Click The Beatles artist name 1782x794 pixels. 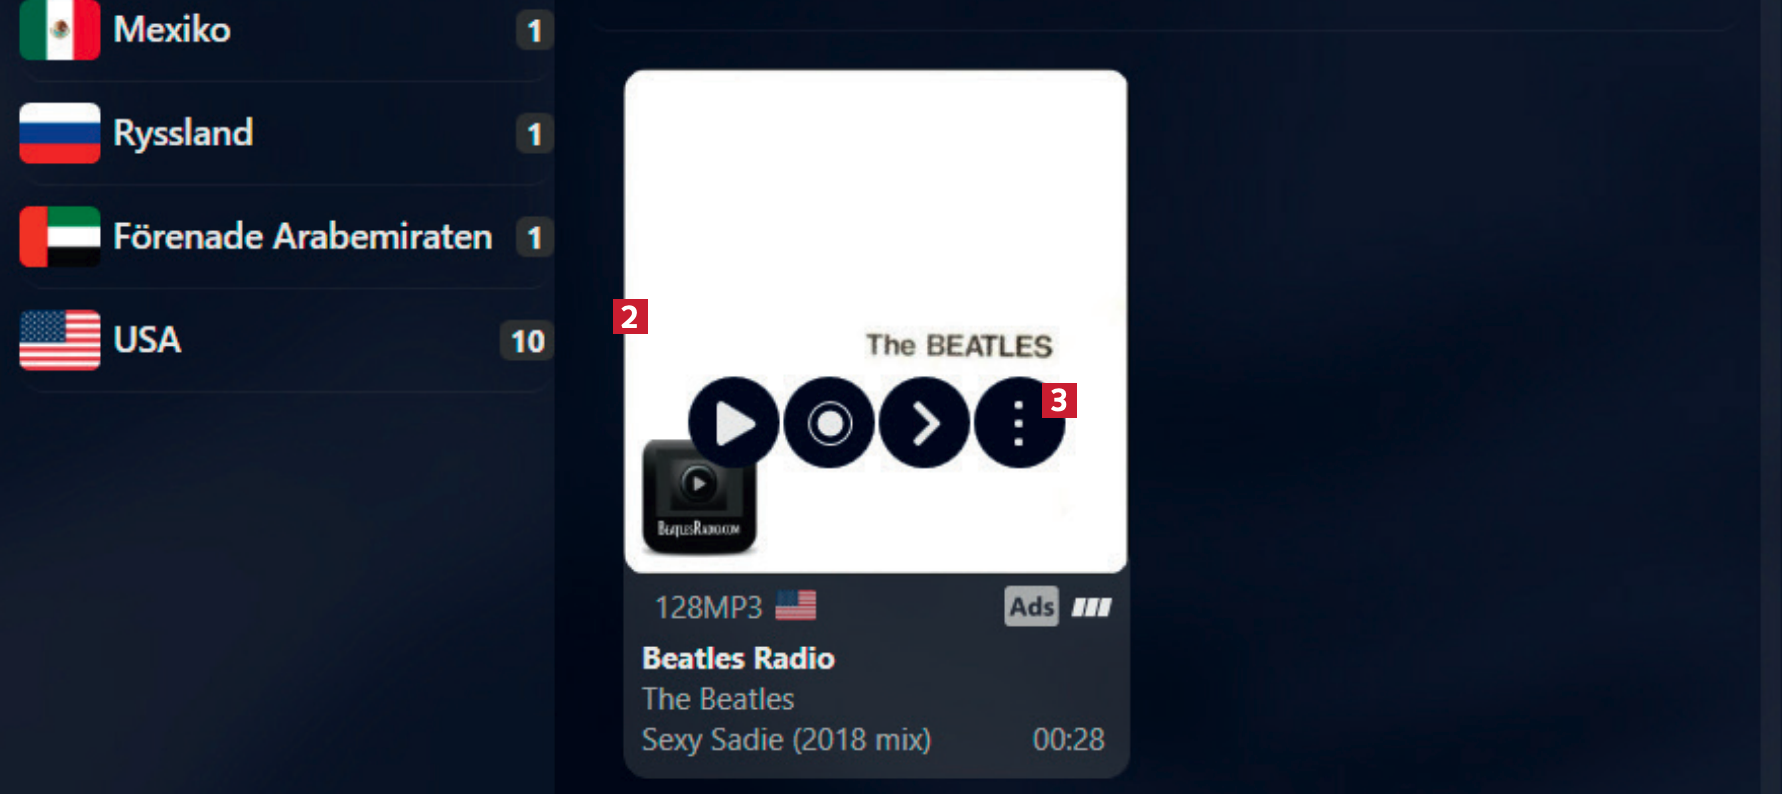click(718, 699)
